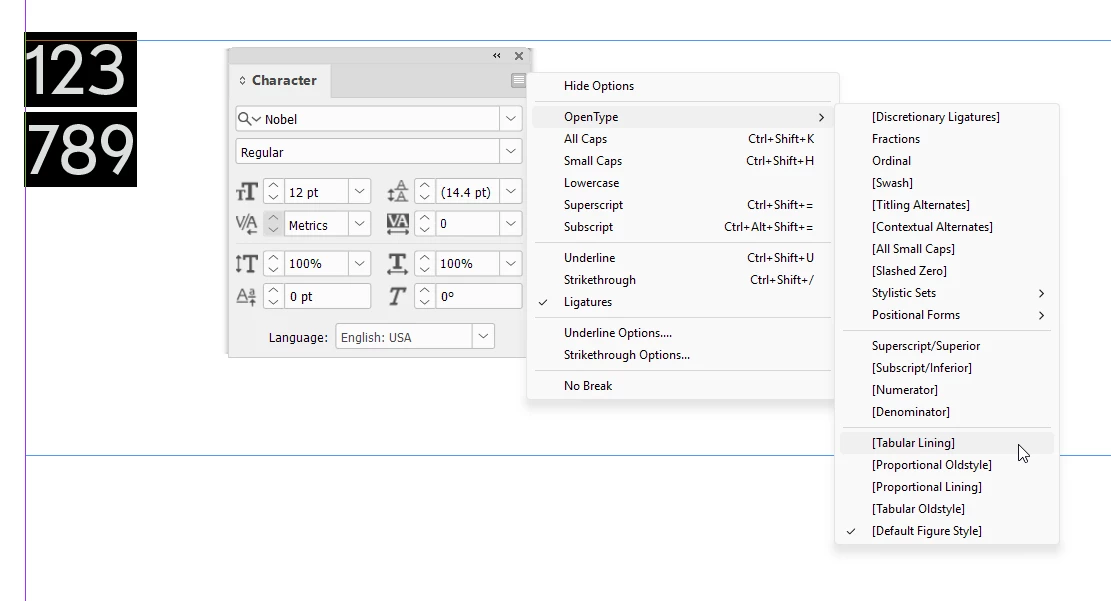
Task: Choose [Subscript/Inferior]
Action: point(947,368)
